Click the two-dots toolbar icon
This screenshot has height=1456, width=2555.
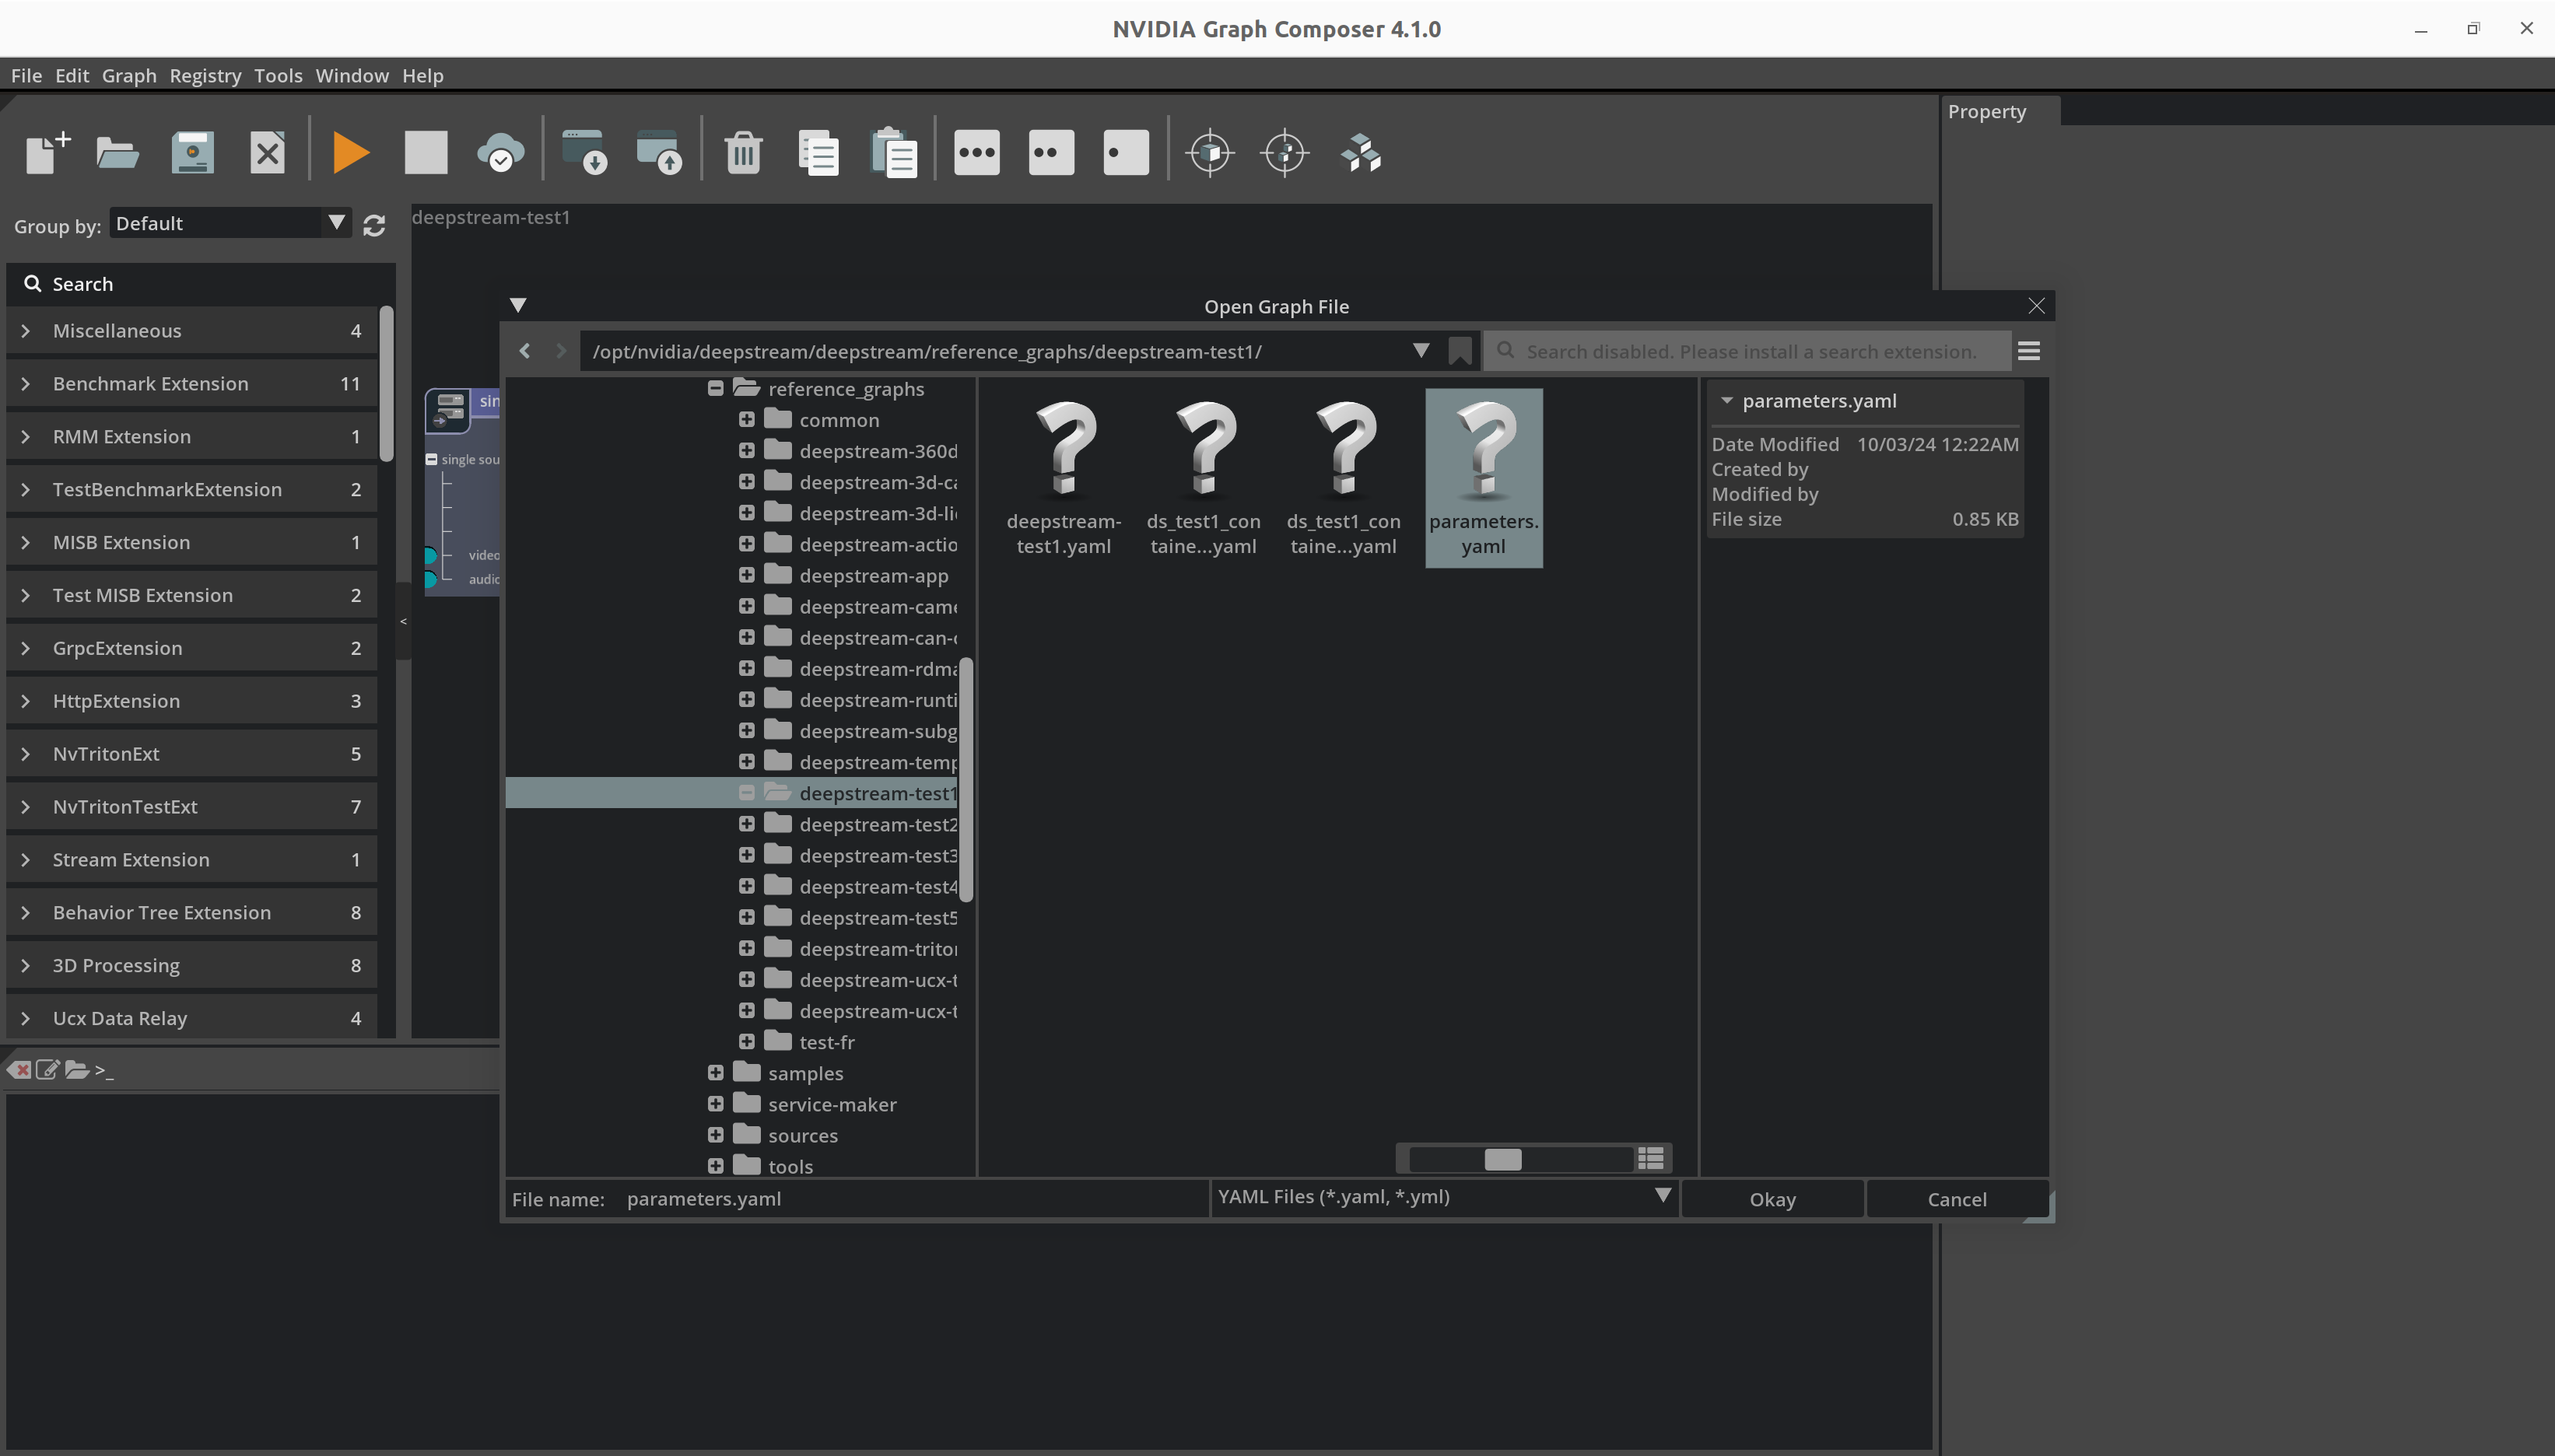tap(1051, 153)
